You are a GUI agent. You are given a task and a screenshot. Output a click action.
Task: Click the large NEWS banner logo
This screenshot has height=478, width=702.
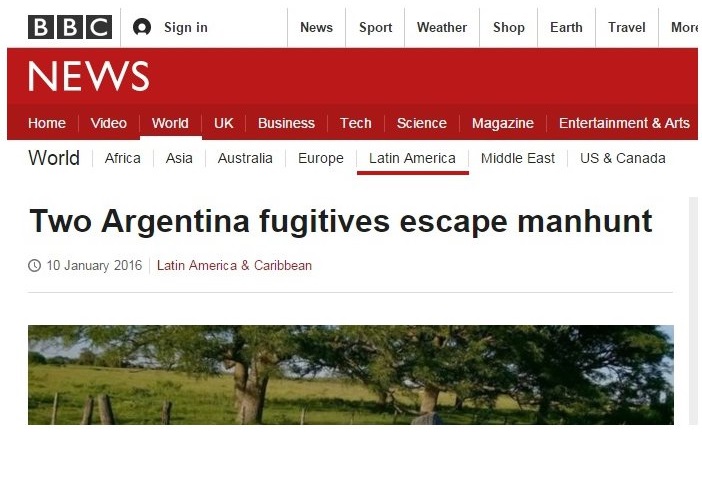89,77
